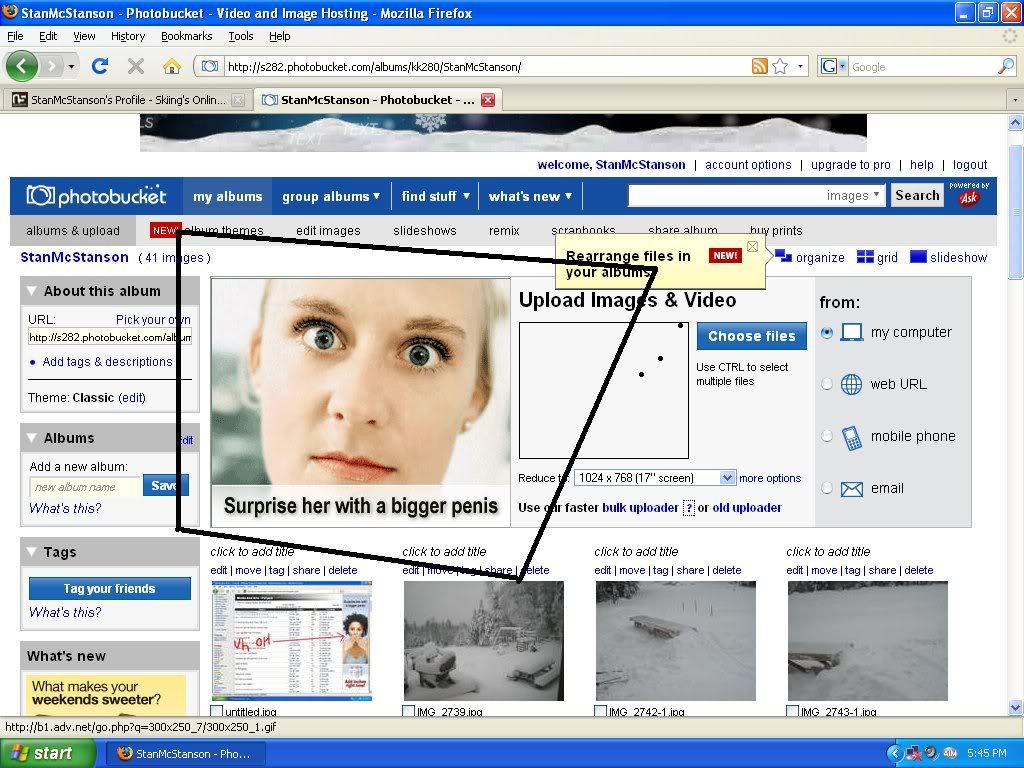Start slideshow view icon

(918, 257)
